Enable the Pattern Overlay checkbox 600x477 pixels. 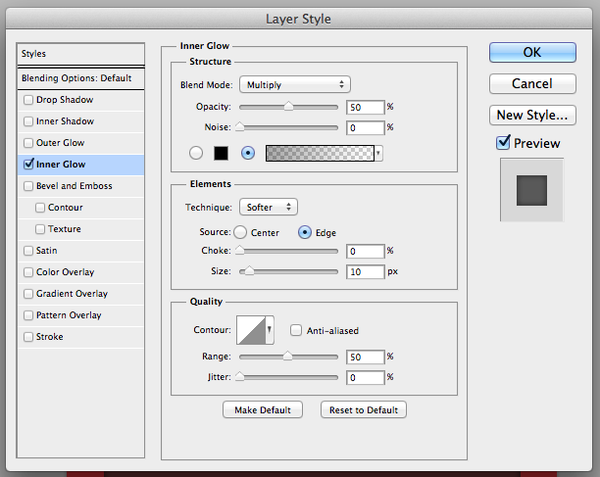28,315
